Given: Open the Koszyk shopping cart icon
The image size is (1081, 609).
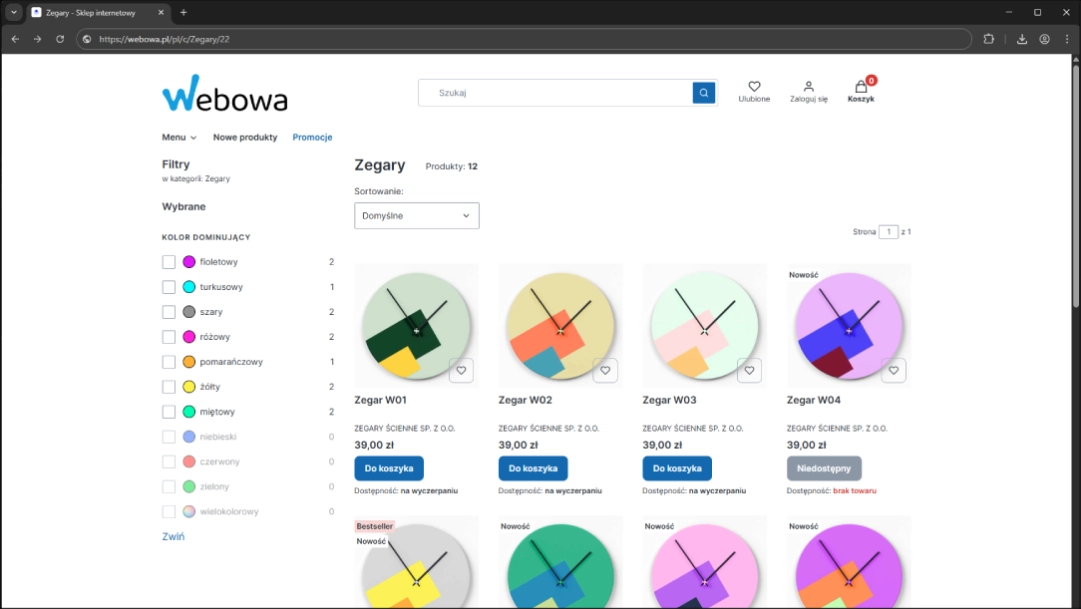Looking at the screenshot, I should 861,87.
